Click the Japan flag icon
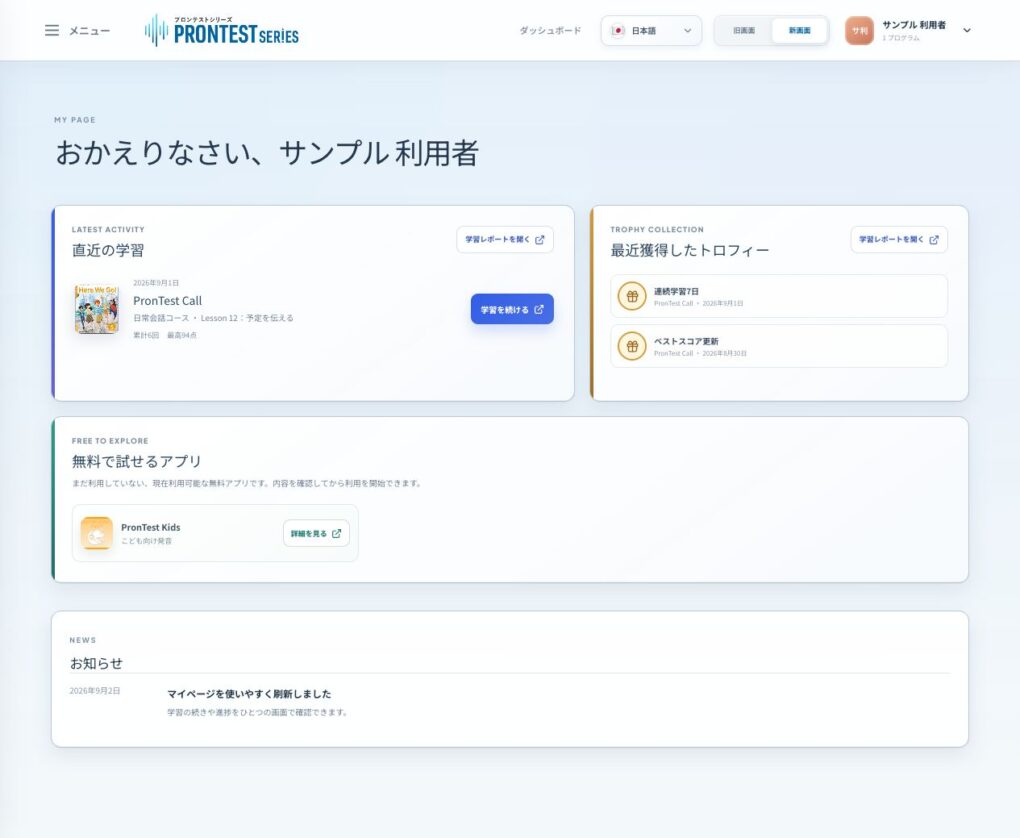 point(618,31)
